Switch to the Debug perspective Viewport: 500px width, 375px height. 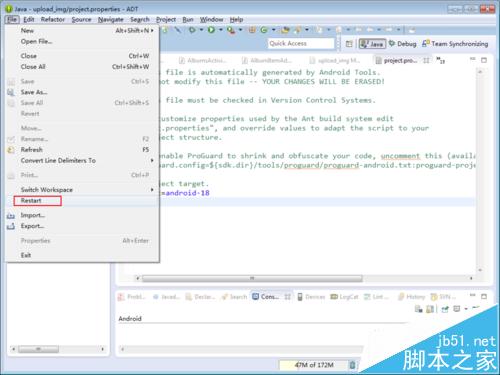[403, 44]
